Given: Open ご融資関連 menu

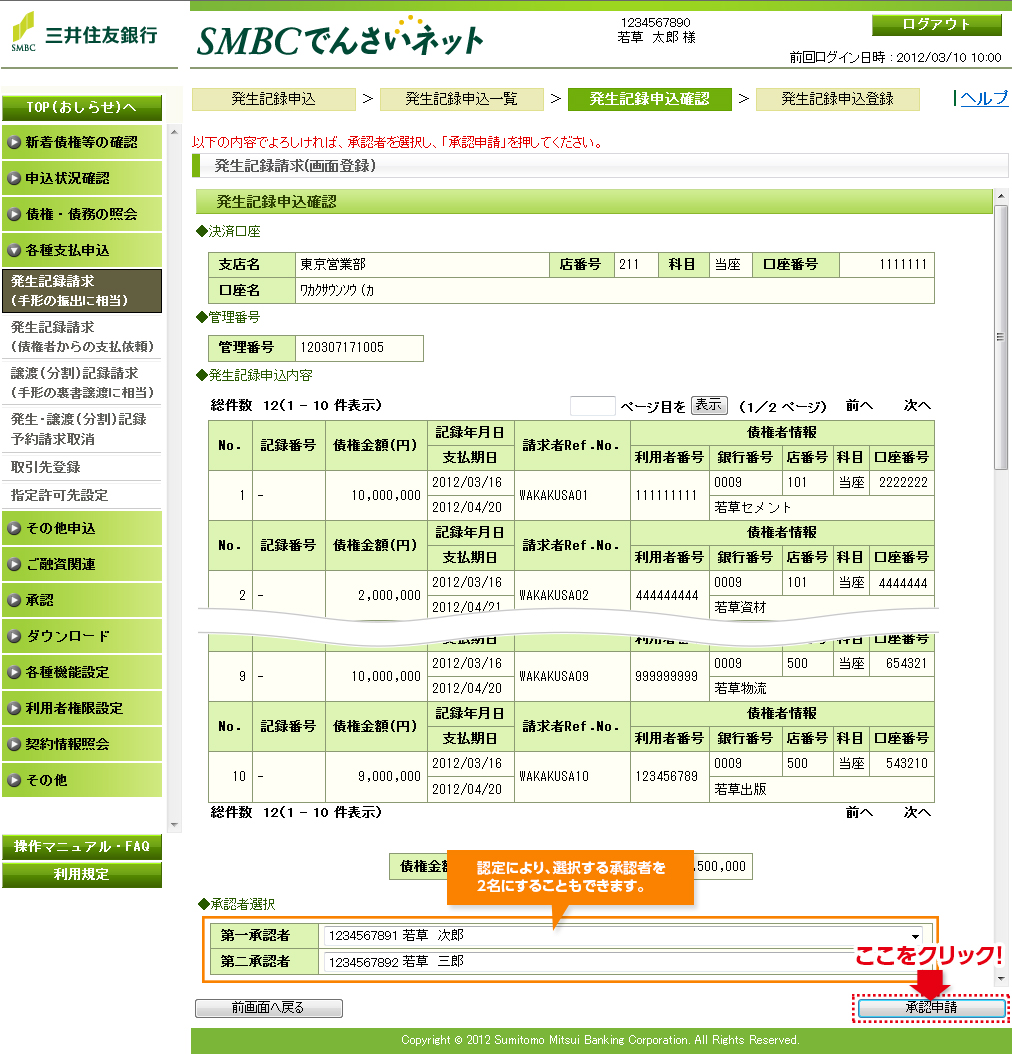Looking at the screenshot, I should [82, 564].
